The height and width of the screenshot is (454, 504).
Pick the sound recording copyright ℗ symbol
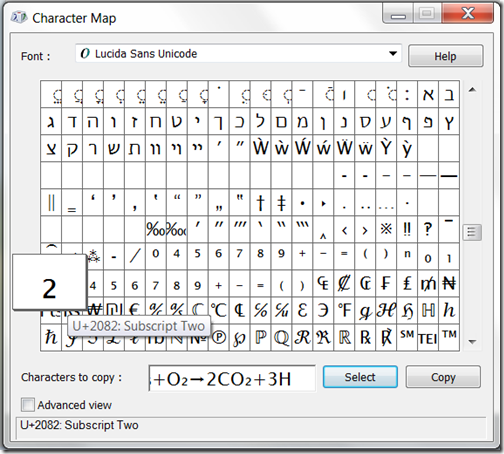pos(219,337)
